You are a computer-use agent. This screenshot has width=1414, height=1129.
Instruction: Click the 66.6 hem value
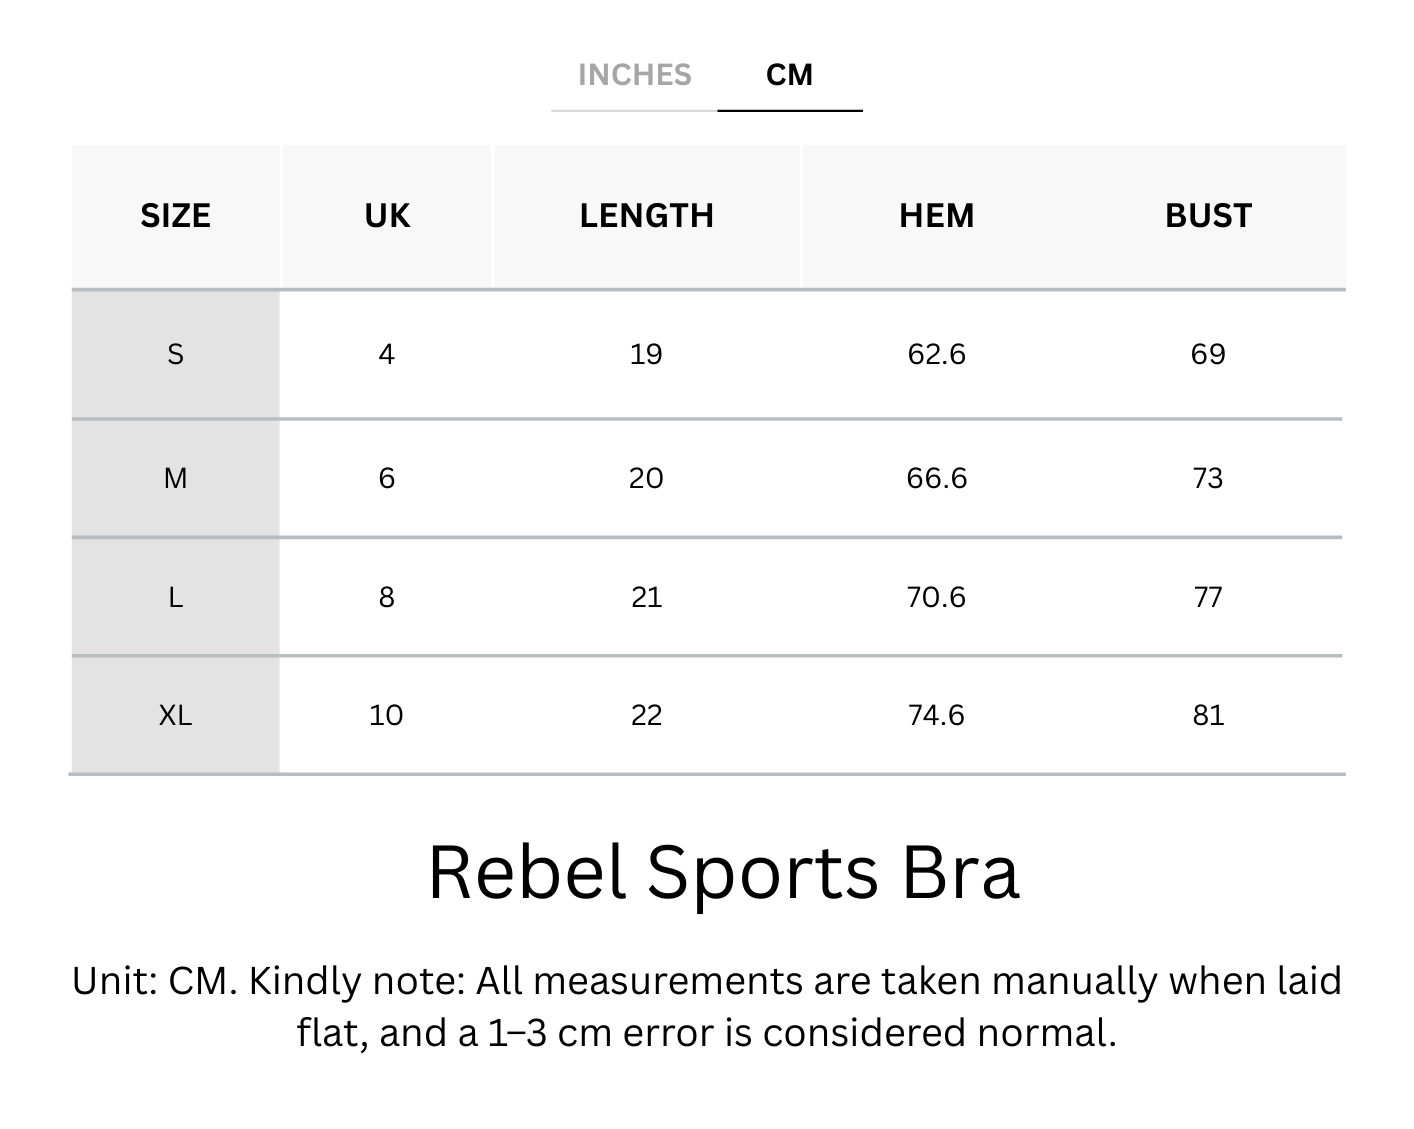tap(936, 478)
